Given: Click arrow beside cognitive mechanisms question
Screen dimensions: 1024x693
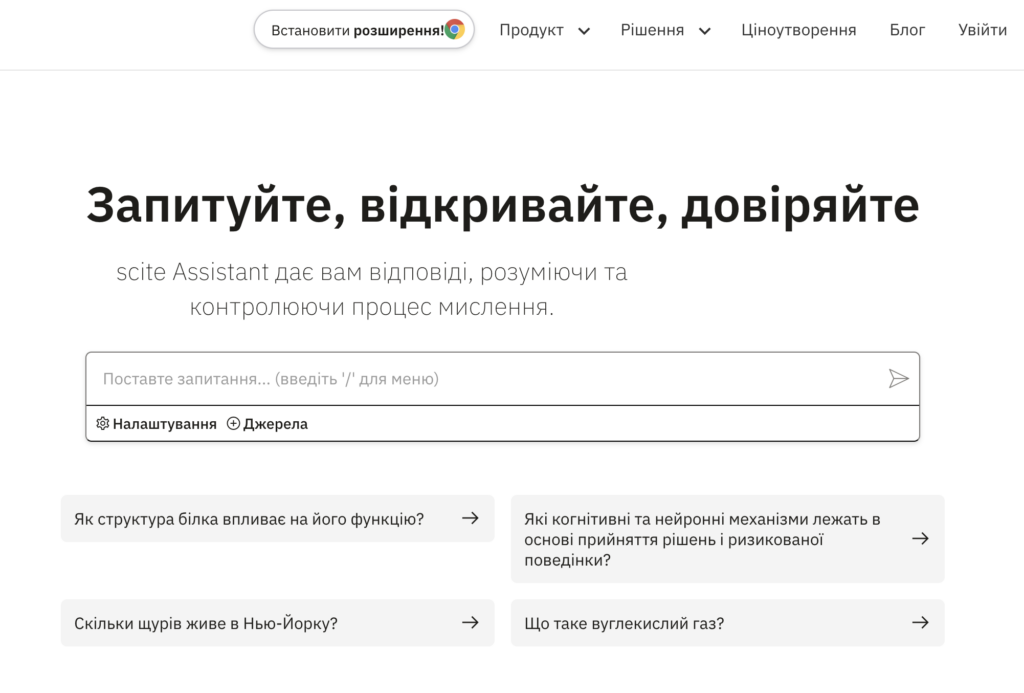Looking at the screenshot, I should pyautogui.click(x=920, y=539).
